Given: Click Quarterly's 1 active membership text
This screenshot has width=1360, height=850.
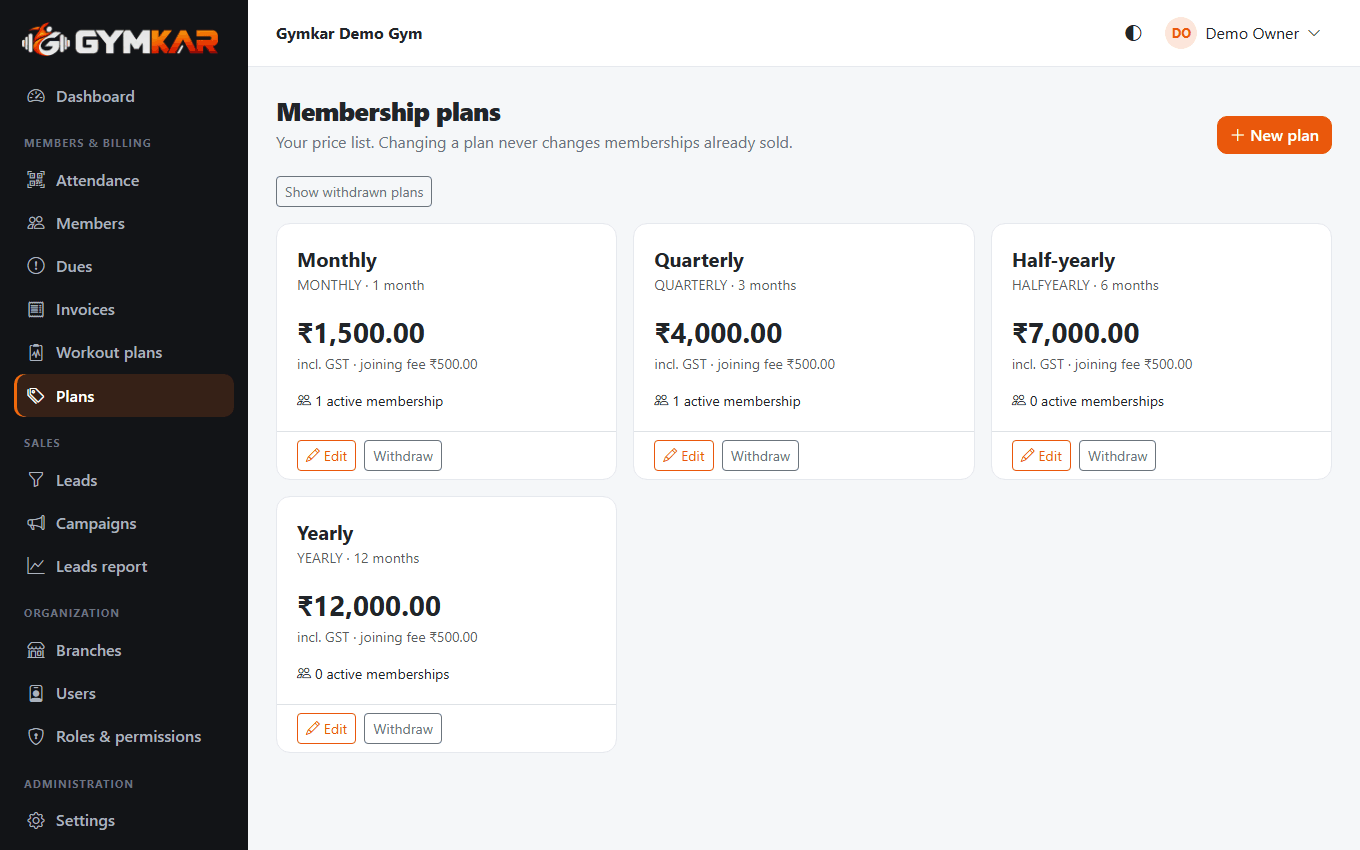Looking at the screenshot, I should pyautogui.click(x=736, y=401).
